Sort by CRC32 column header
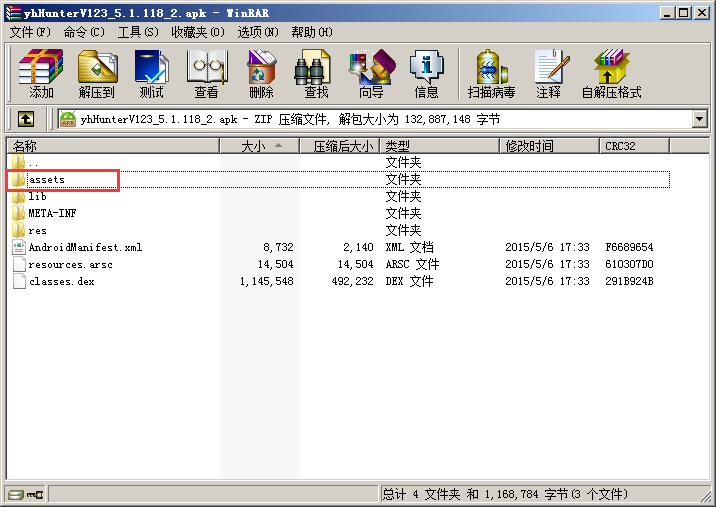716x507 pixels. pyautogui.click(x=635, y=146)
